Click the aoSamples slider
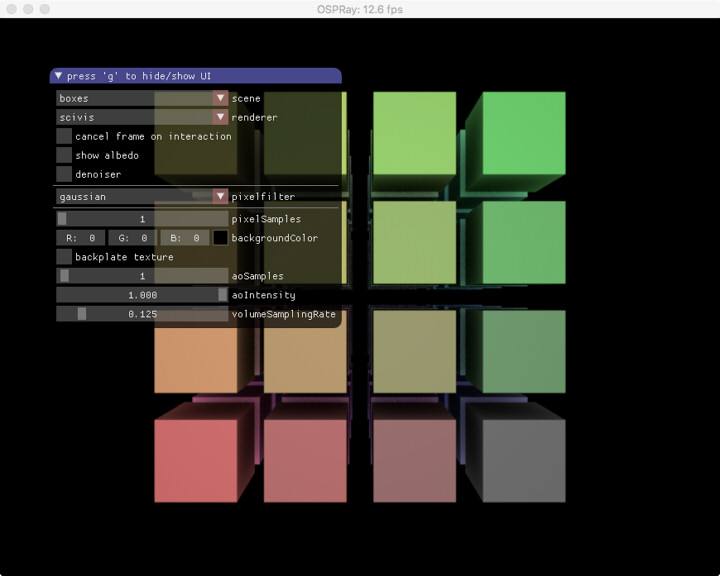720x576 pixels. [x=142, y=276]
